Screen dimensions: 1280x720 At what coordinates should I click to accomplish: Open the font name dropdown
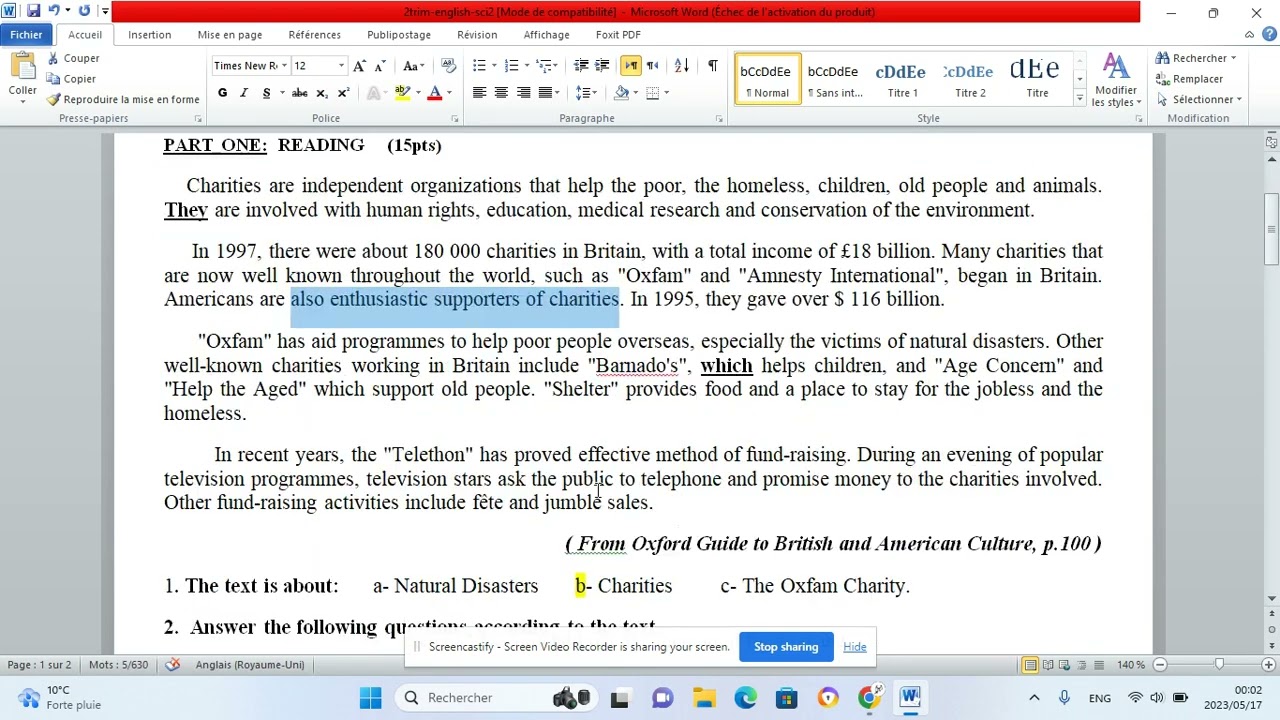coord(284,66)
